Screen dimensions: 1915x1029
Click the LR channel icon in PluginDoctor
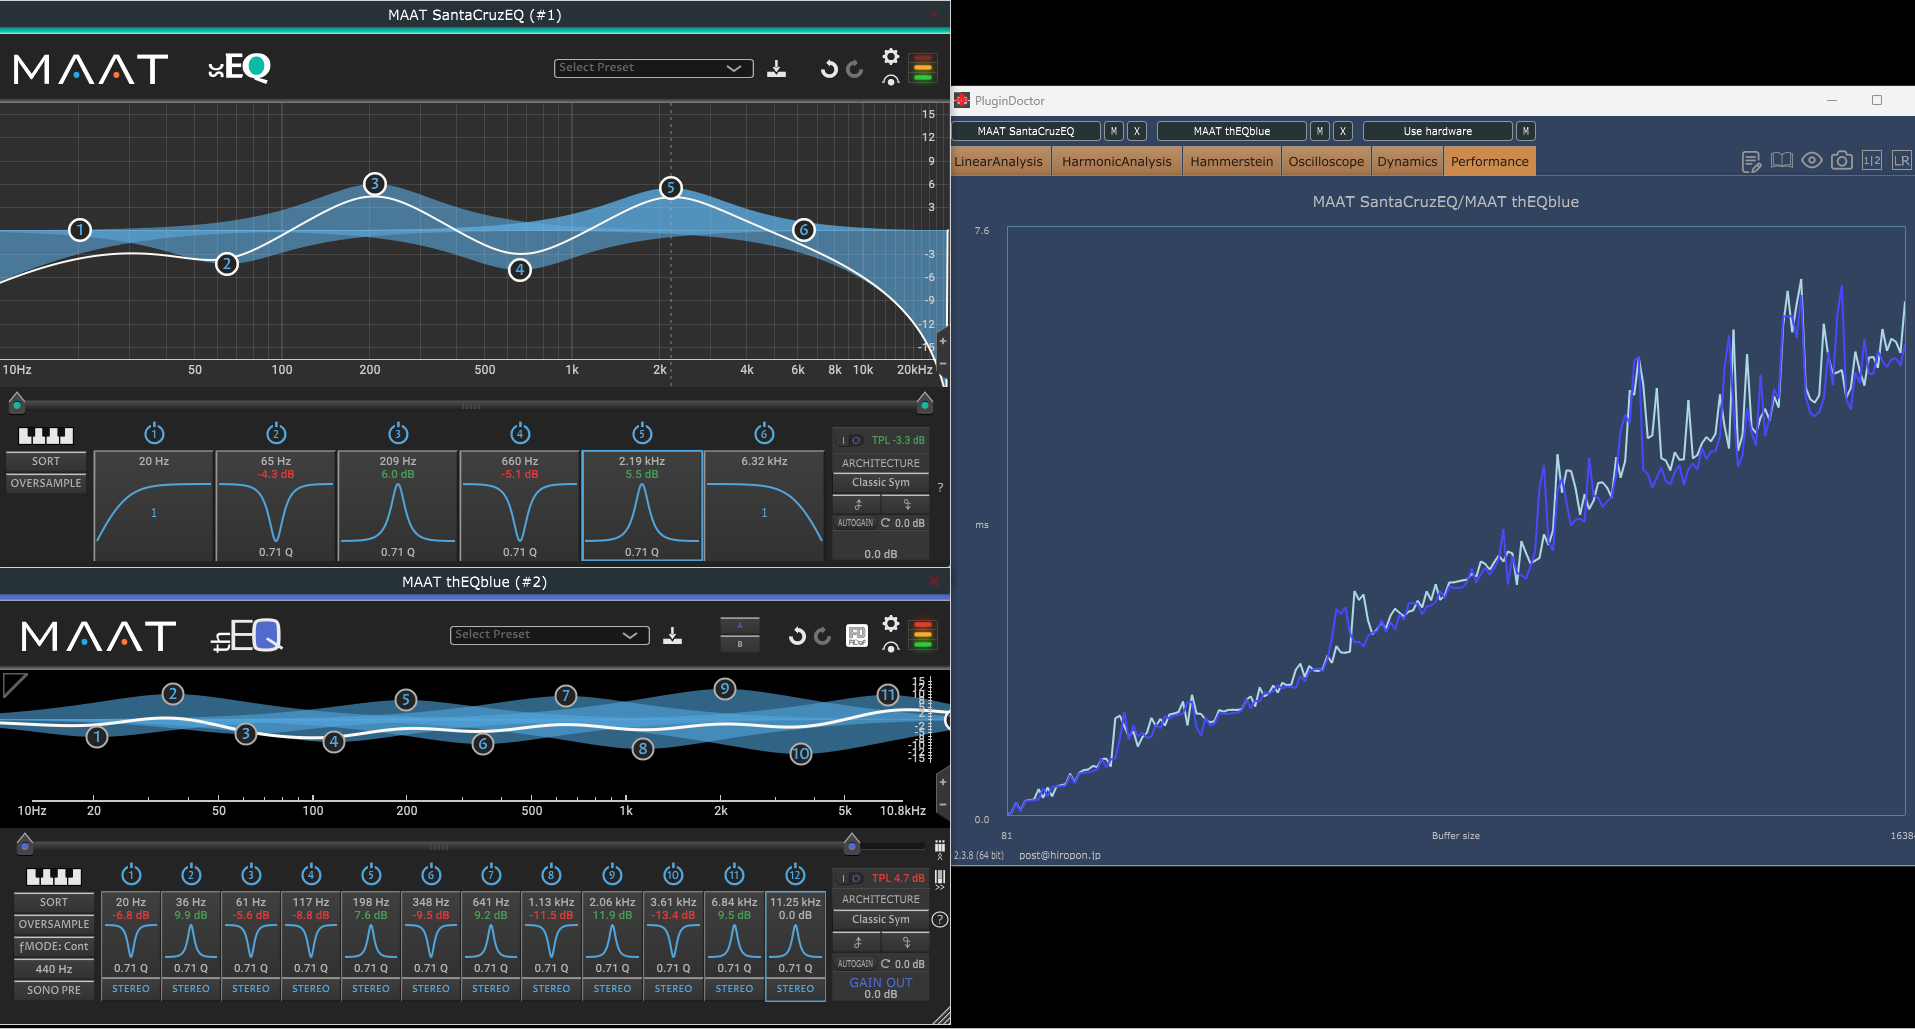coord(1901,160)
